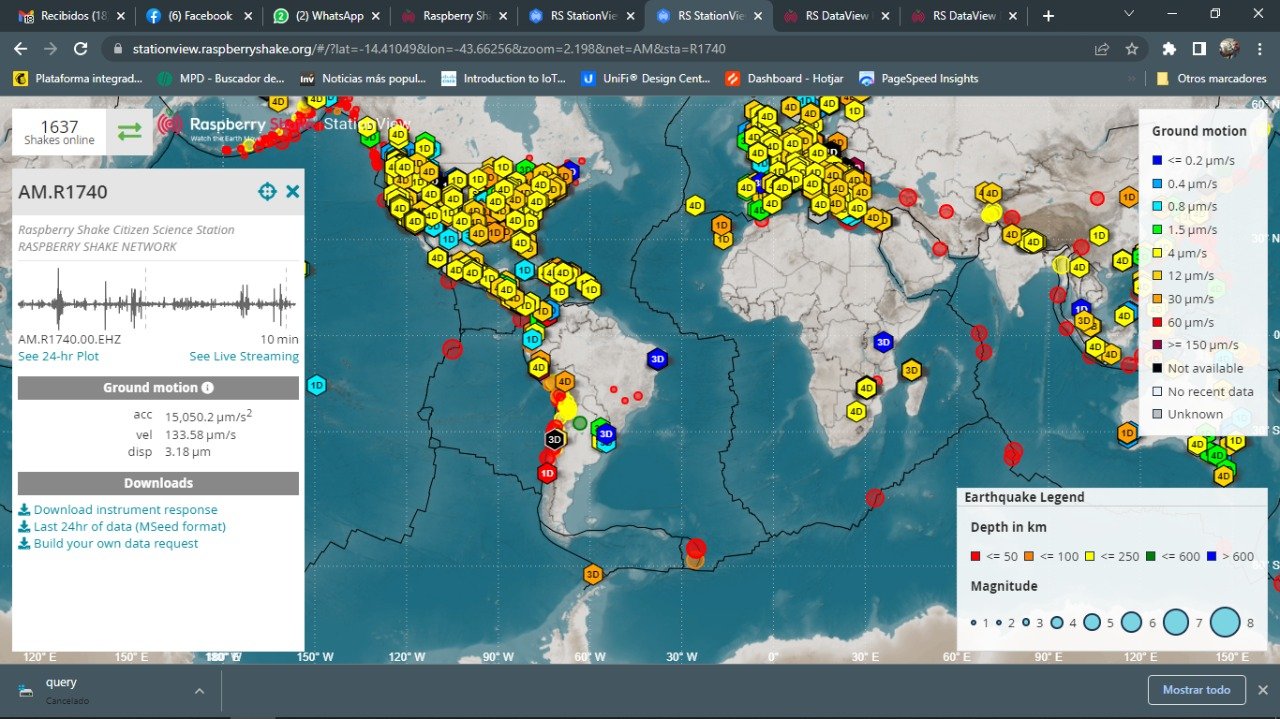Image resolution: width=1280 pixels, height=719 pixels.
Task: Click the Ground motion info icon
Action: click(207, 388)
